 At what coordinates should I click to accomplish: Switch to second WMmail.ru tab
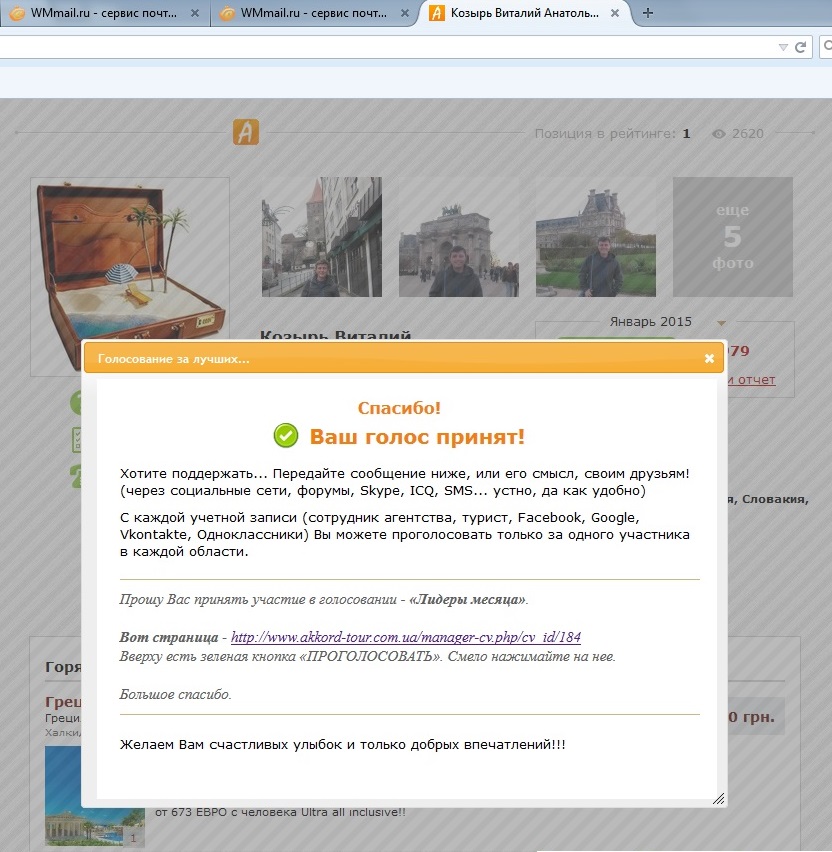[x=313, y=13]
